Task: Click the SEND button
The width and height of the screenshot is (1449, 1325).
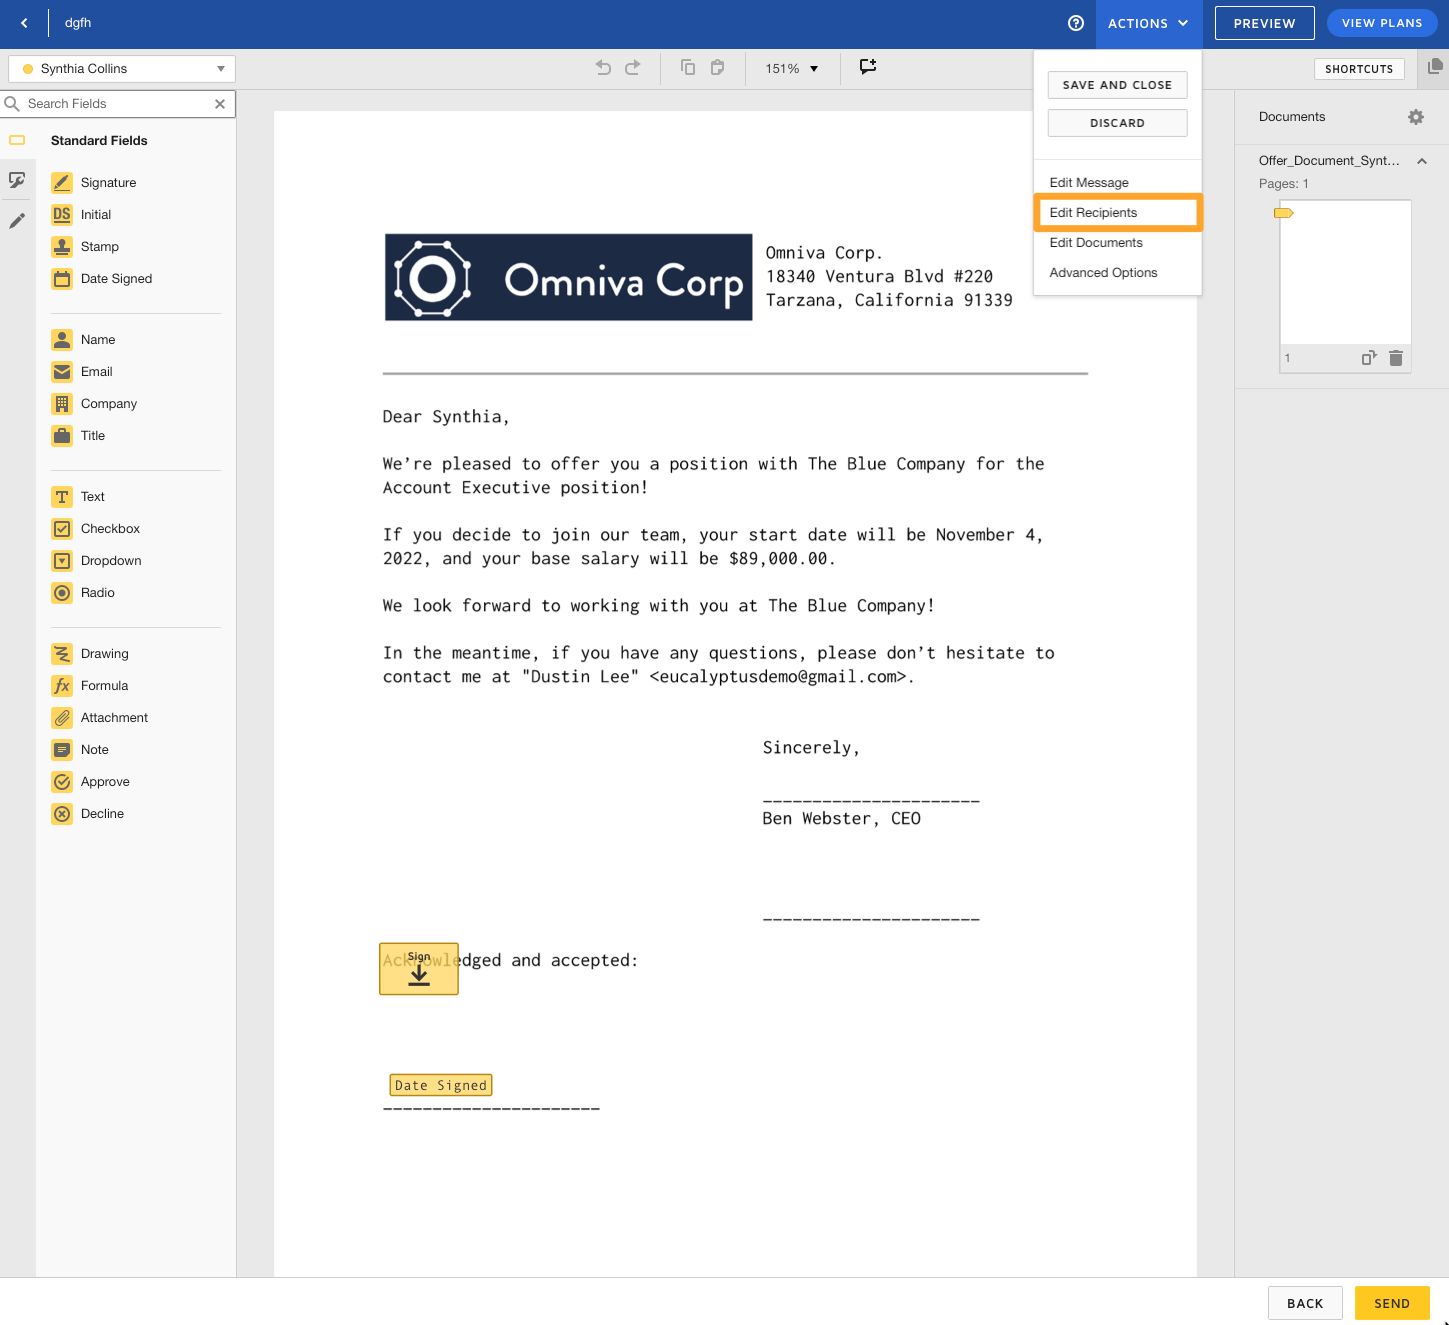Action: pyautogui.click(x=1391, y=1303)
